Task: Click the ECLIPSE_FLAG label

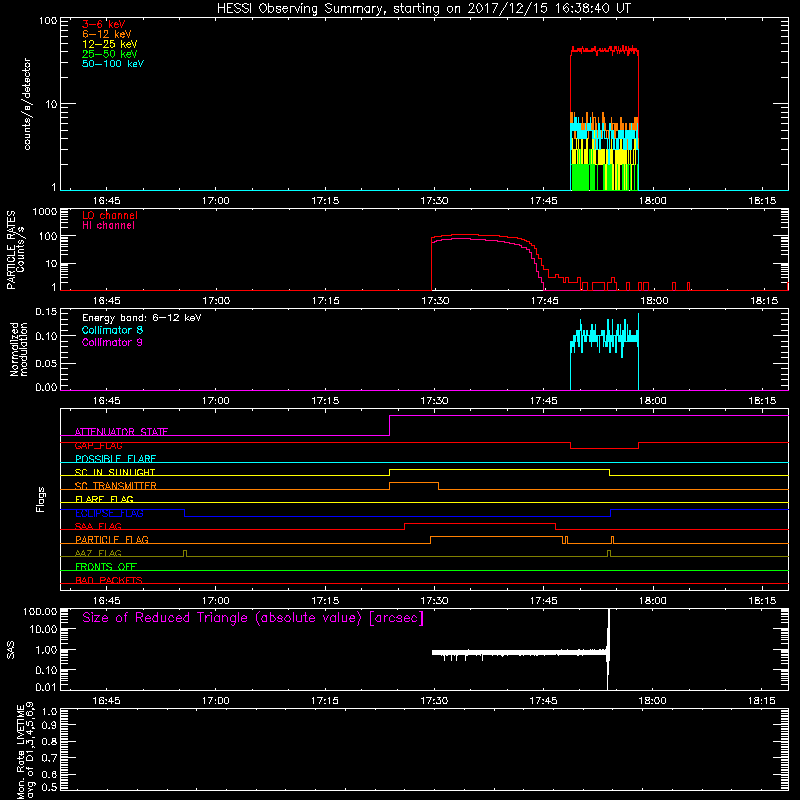Action: tap(109, 513)
